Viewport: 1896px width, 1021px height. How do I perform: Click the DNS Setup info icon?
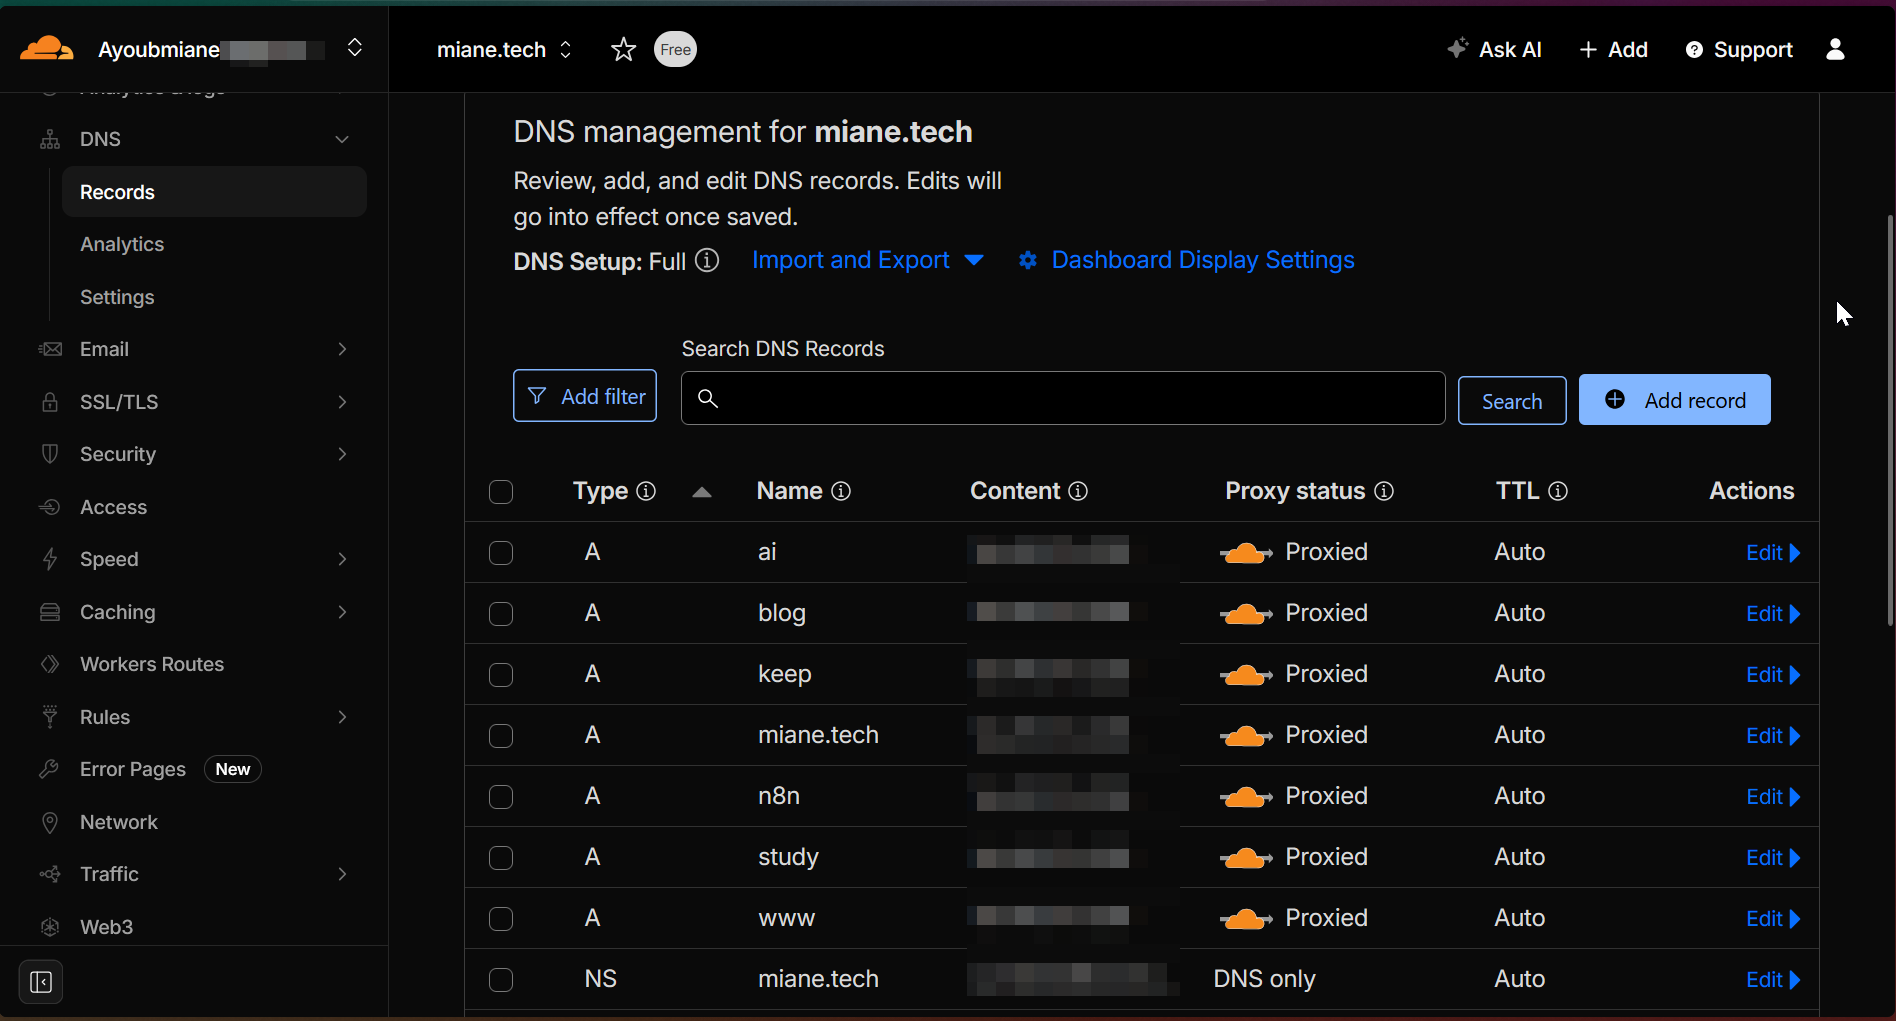point(707,261)
